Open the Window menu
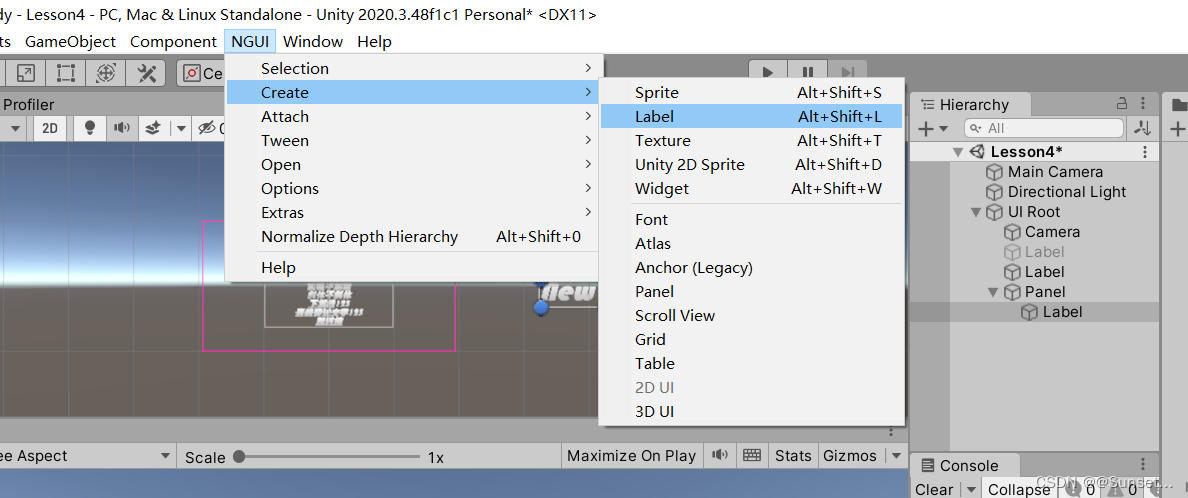1188x498 pixels. (313, 42)
